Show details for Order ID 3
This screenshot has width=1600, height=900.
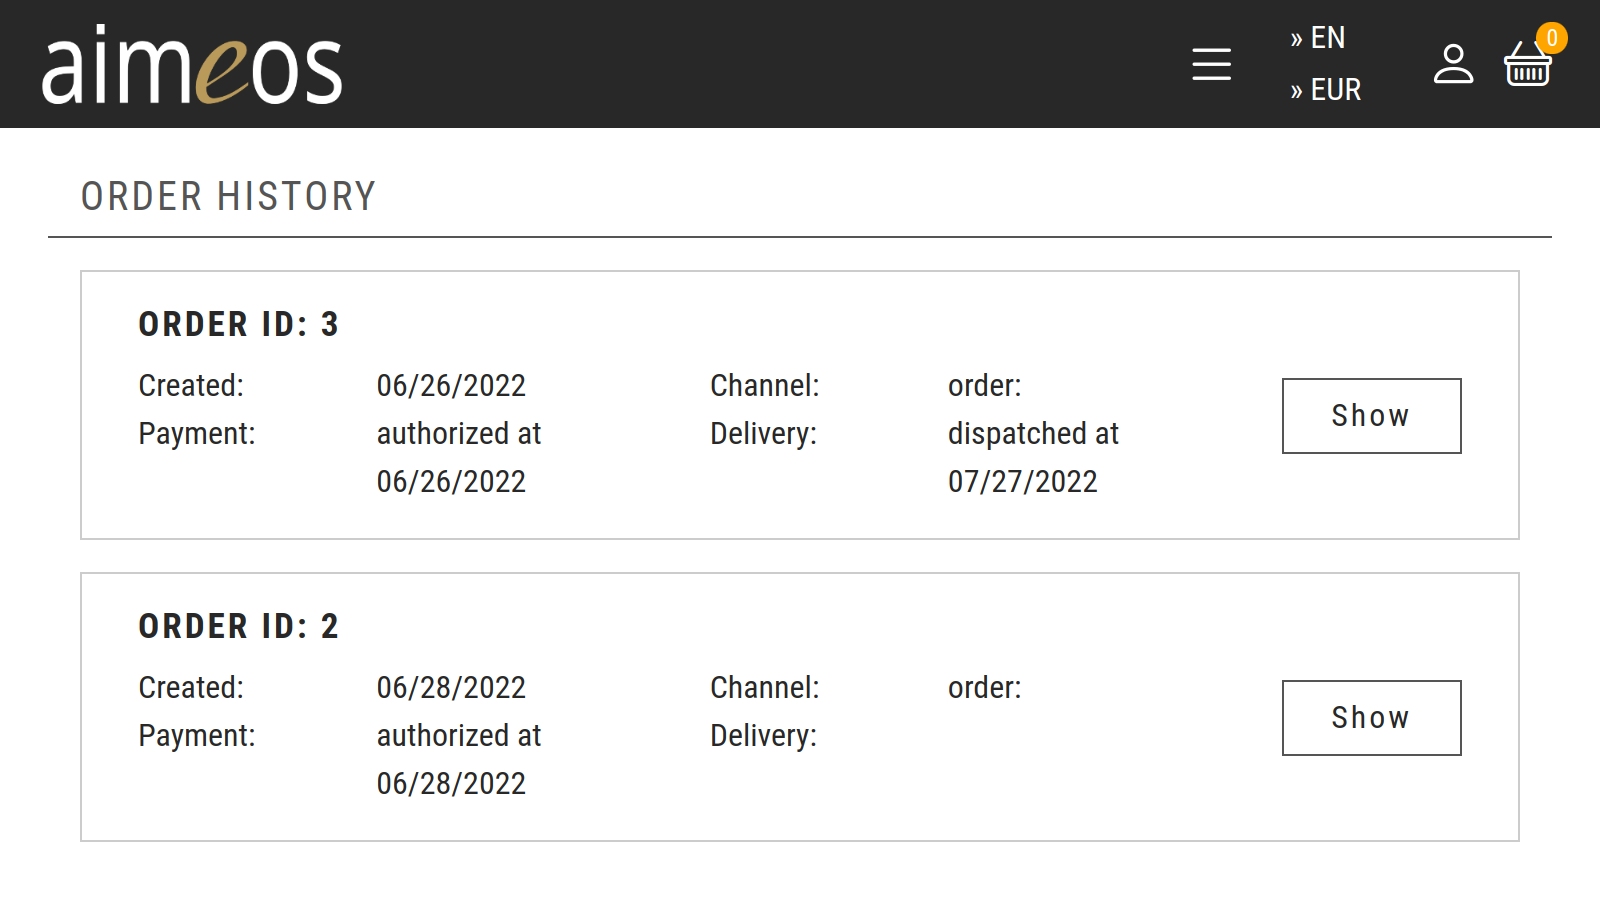[x=1371, y=416]
